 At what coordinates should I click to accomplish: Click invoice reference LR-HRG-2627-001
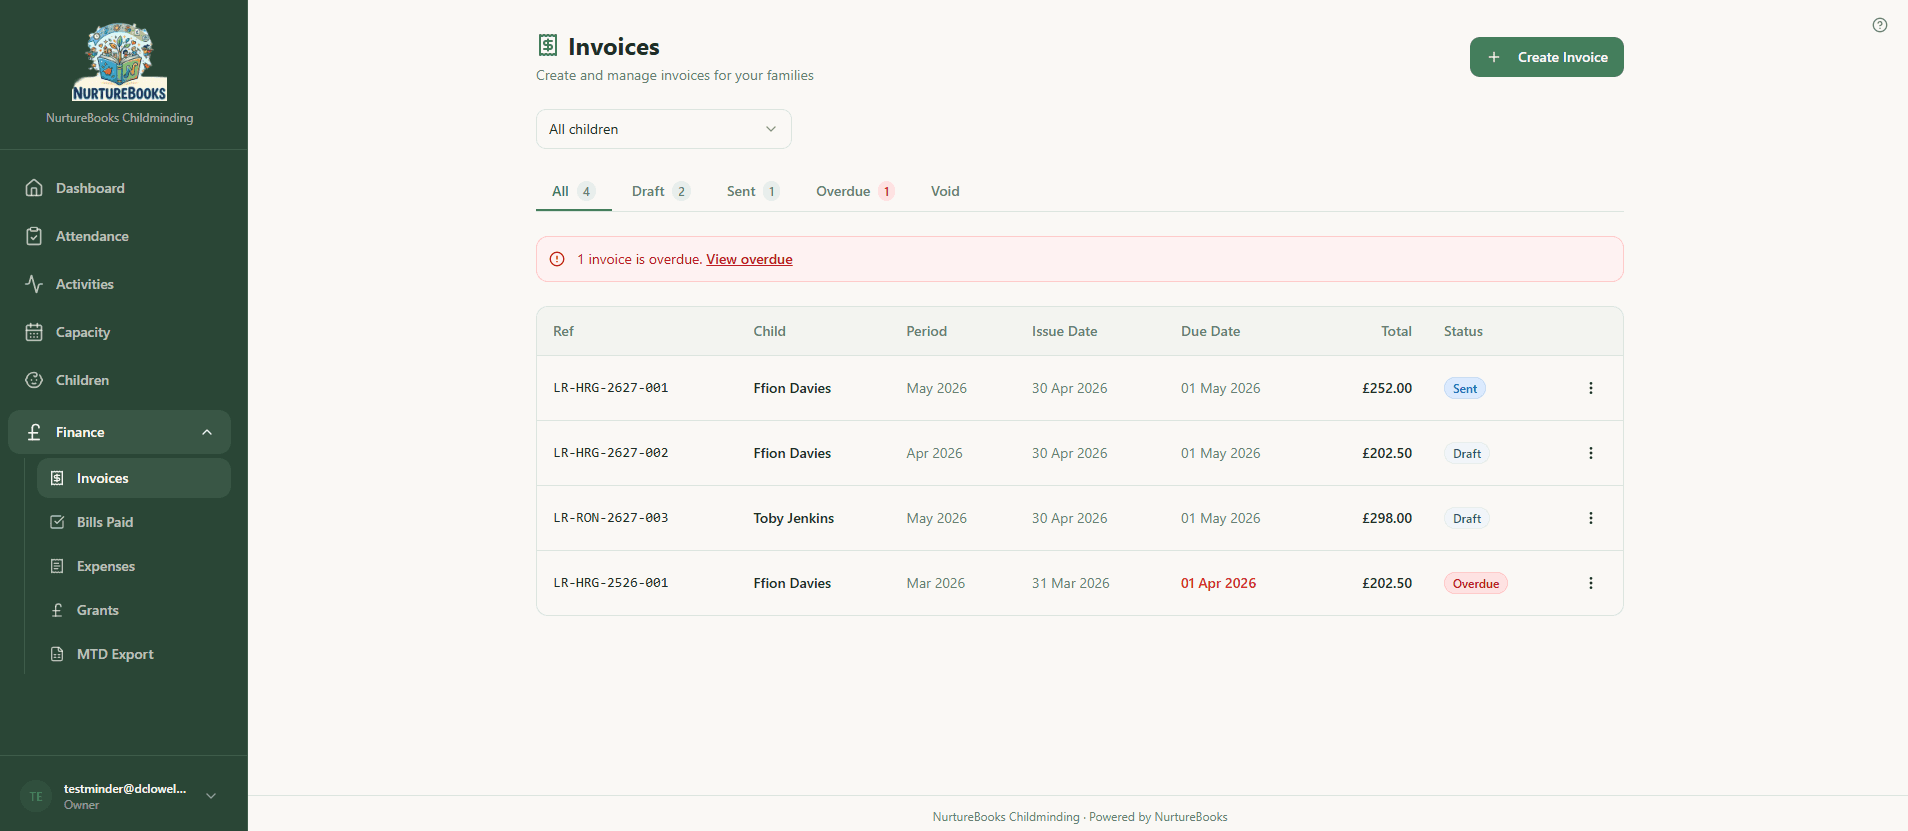click(611, 388)
